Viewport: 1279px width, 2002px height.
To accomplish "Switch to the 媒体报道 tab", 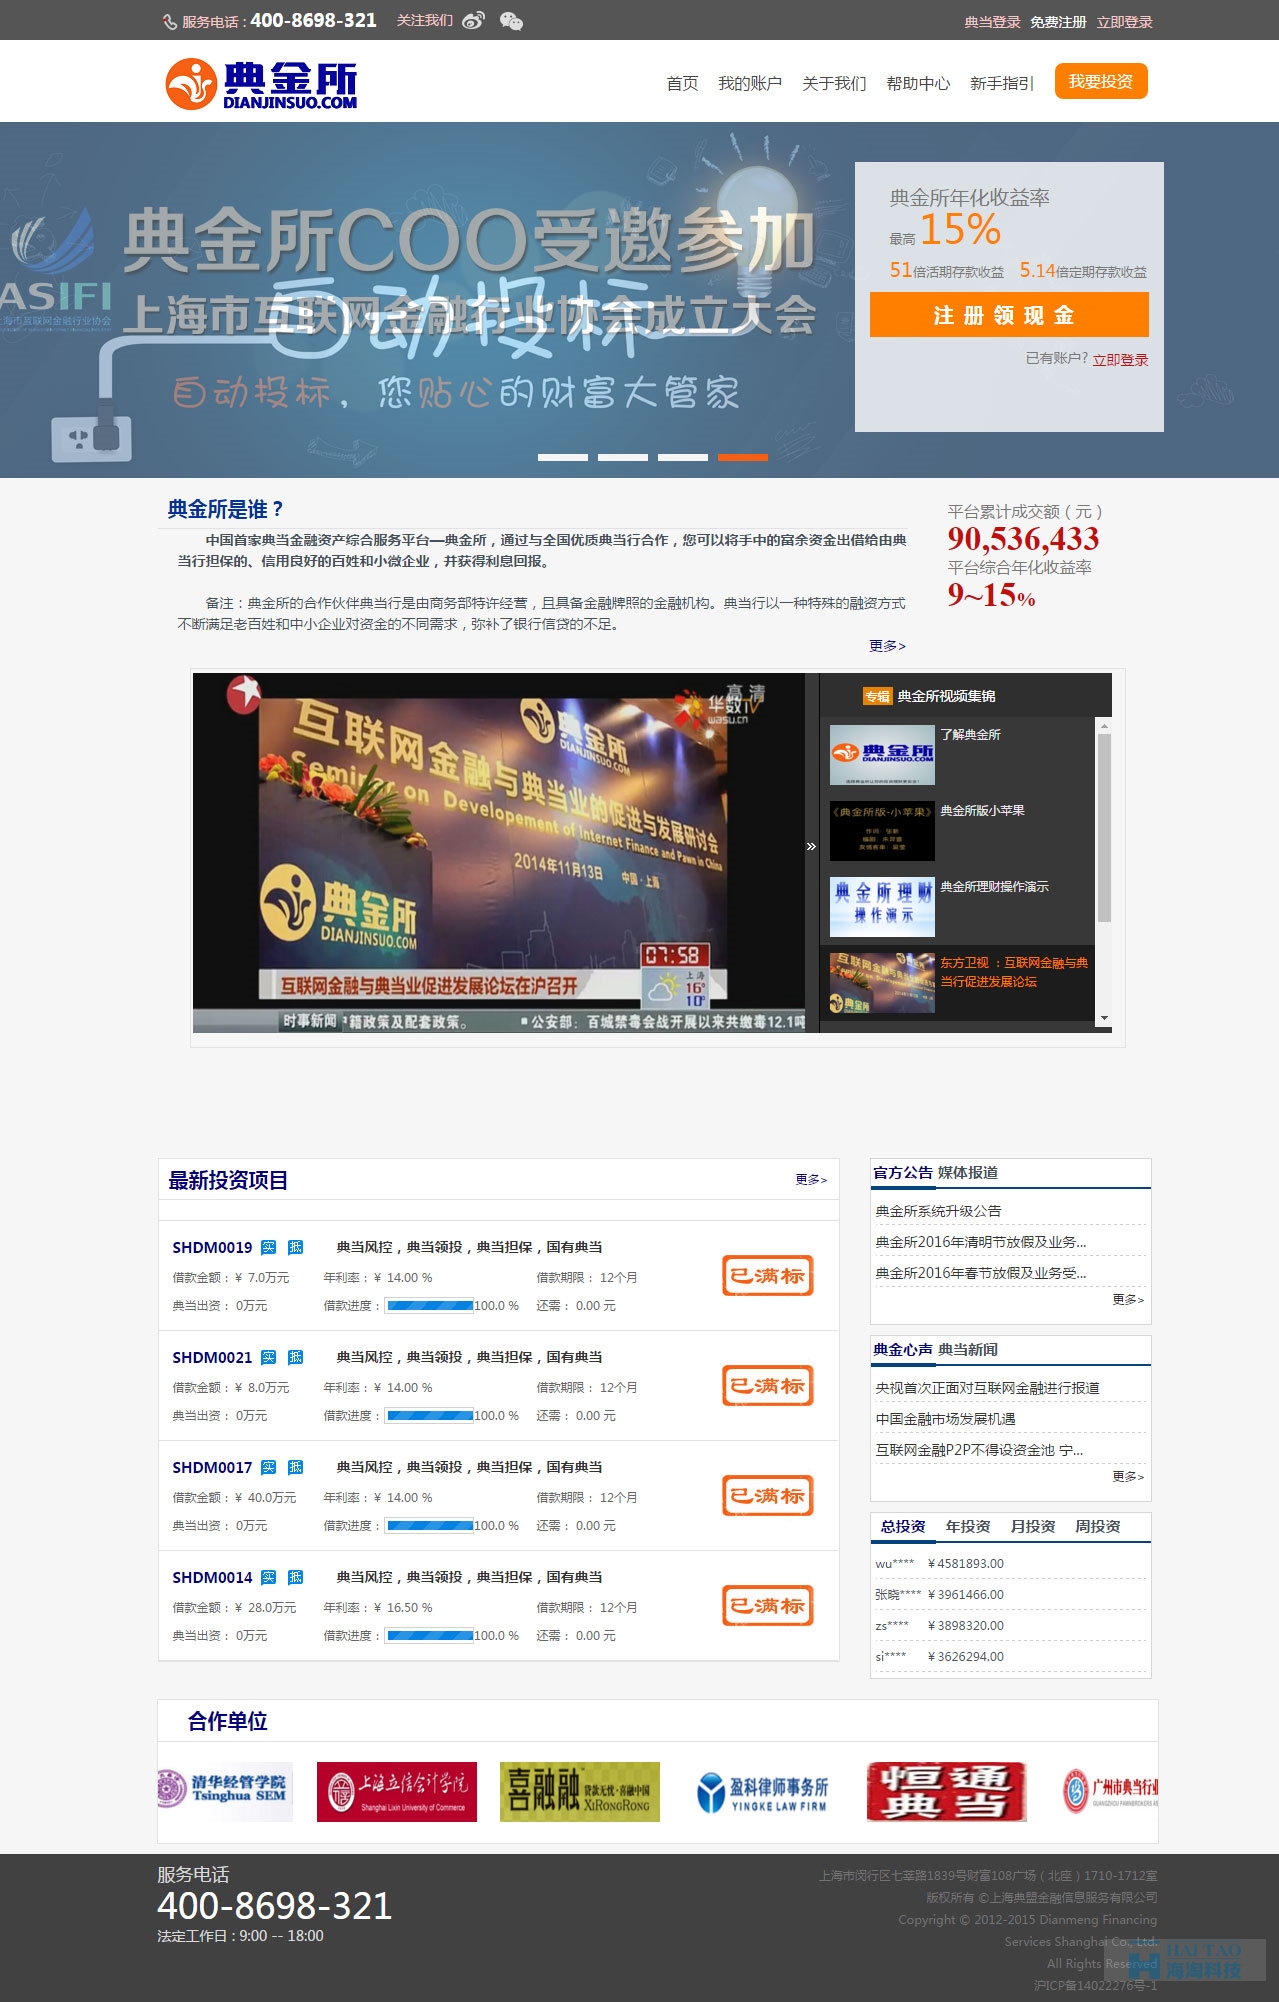I will (968, 1172).
